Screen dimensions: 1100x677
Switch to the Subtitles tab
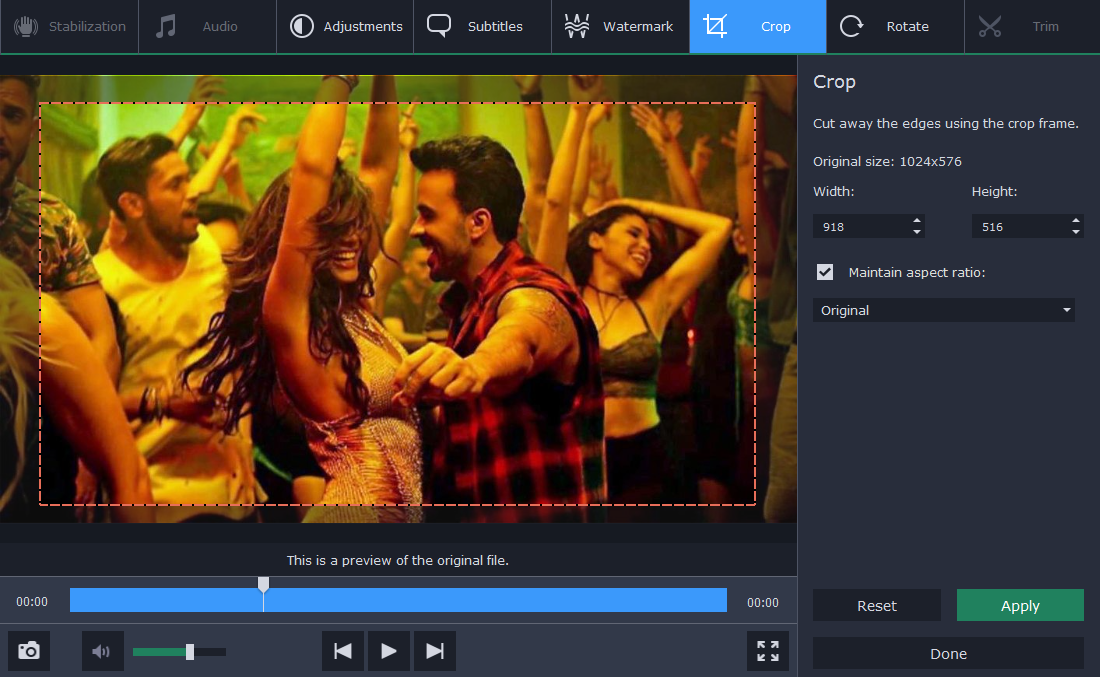[482, 26]
